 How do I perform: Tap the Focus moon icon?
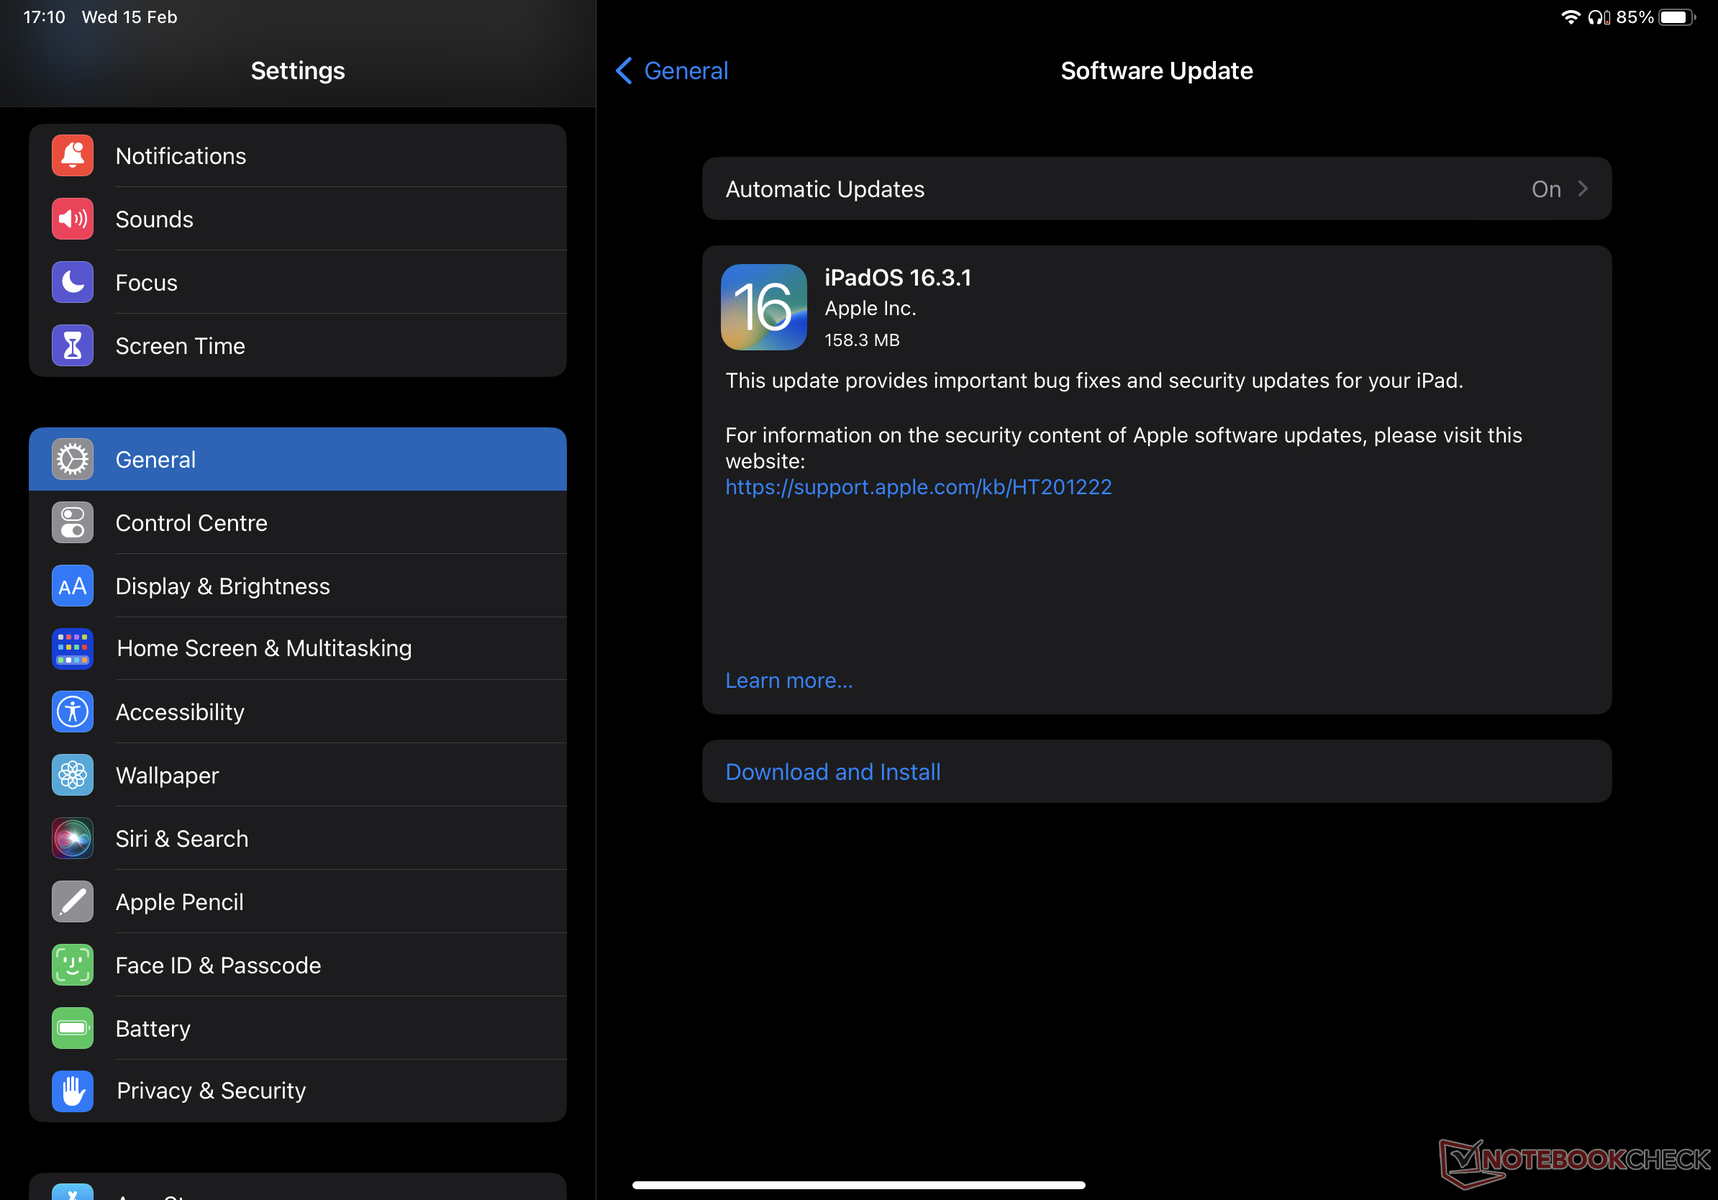(x=73, y=283)
